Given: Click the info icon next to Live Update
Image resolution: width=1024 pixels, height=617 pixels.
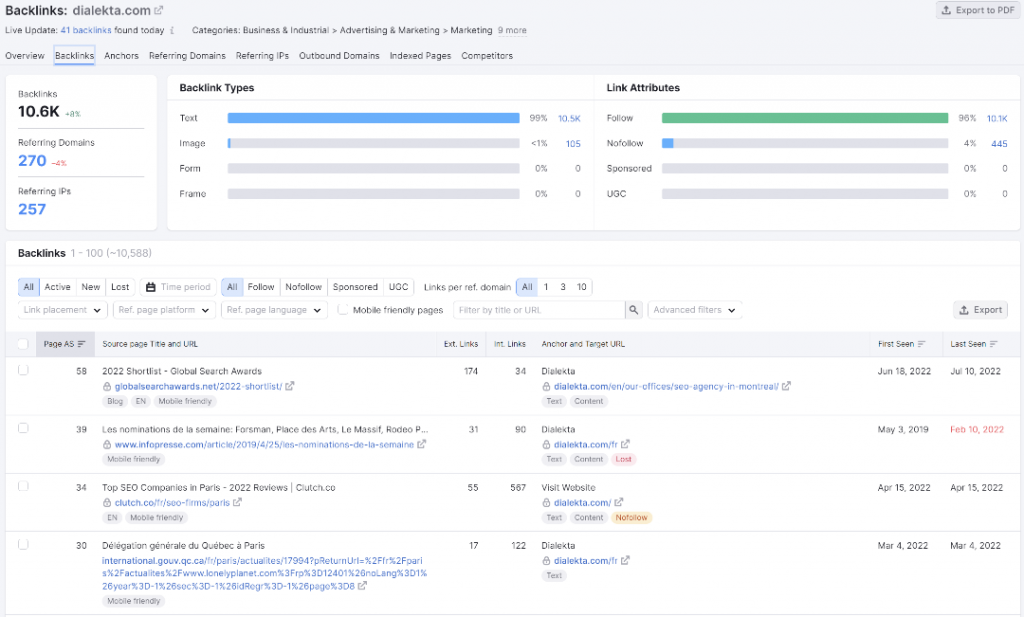Looking at the screenshot, I should tap(173, 30).
